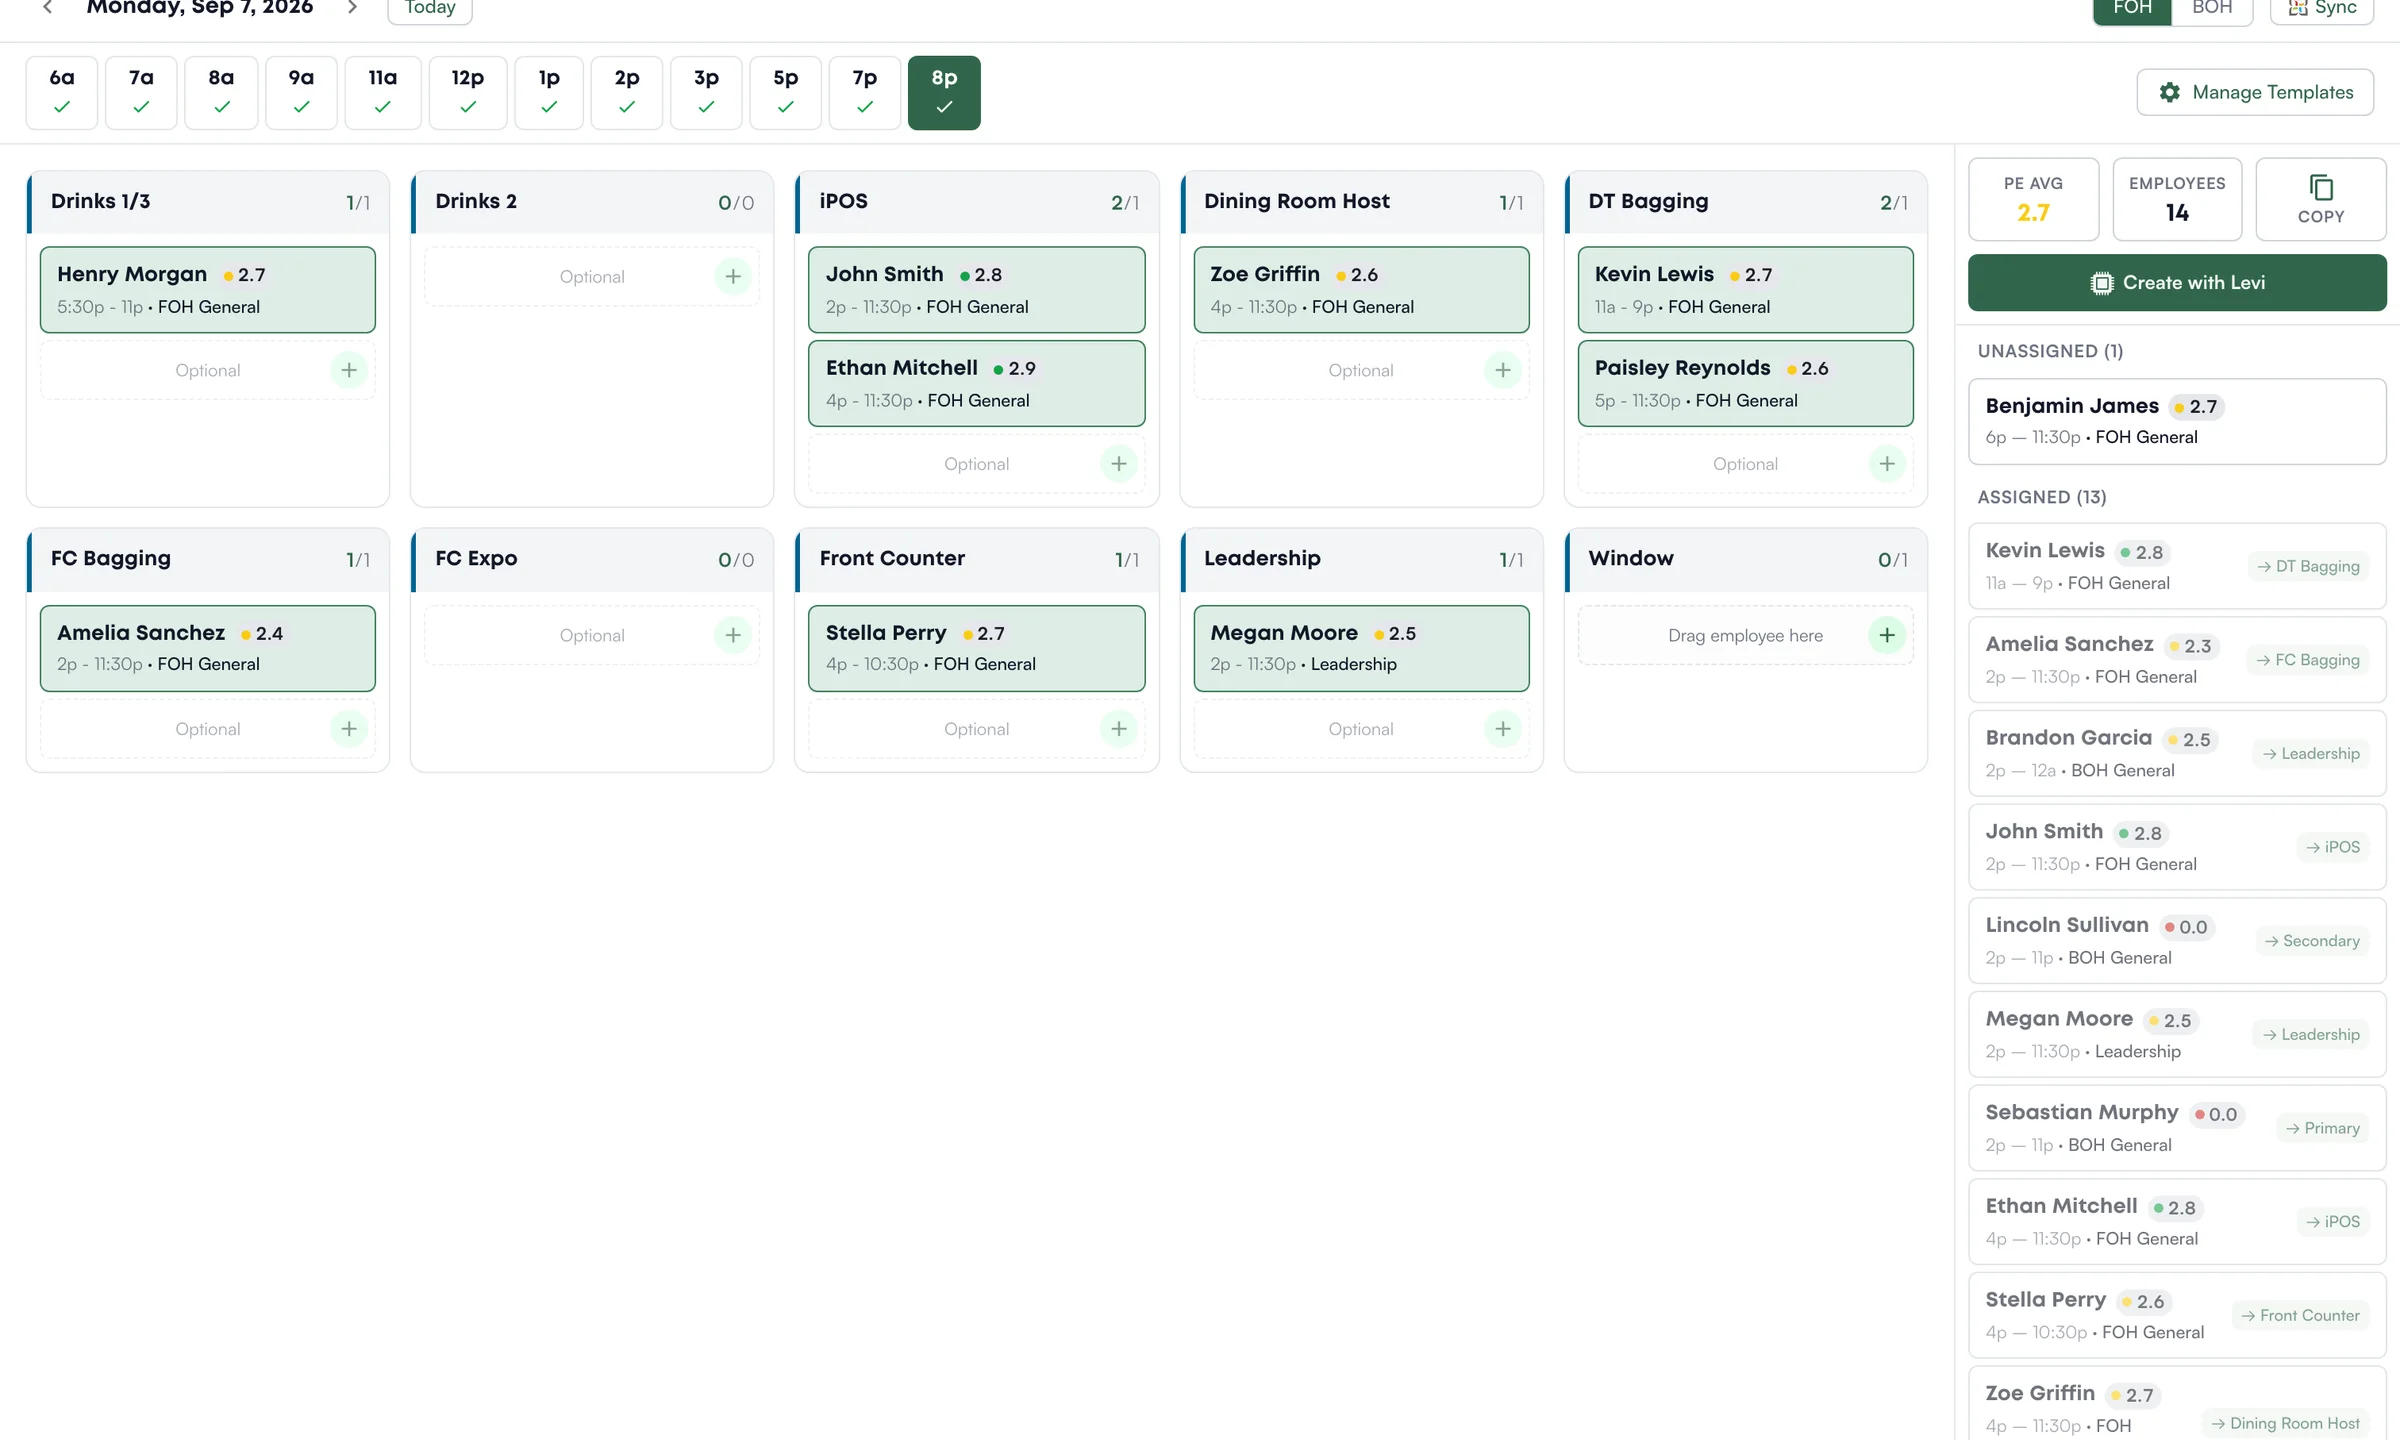Select the 11a time slot

click(383, 92)
